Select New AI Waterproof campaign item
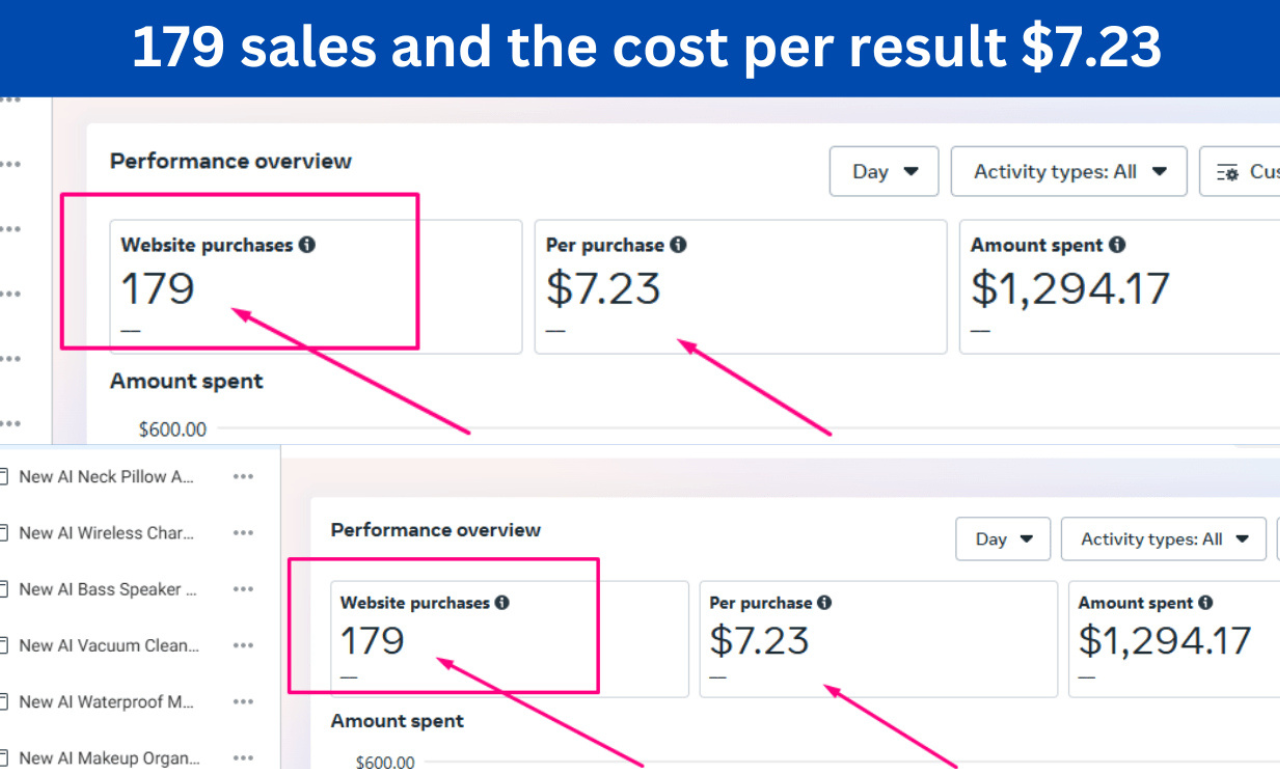Image resolution: width=1280 pixels, height=769 pixels. [106, 702]
